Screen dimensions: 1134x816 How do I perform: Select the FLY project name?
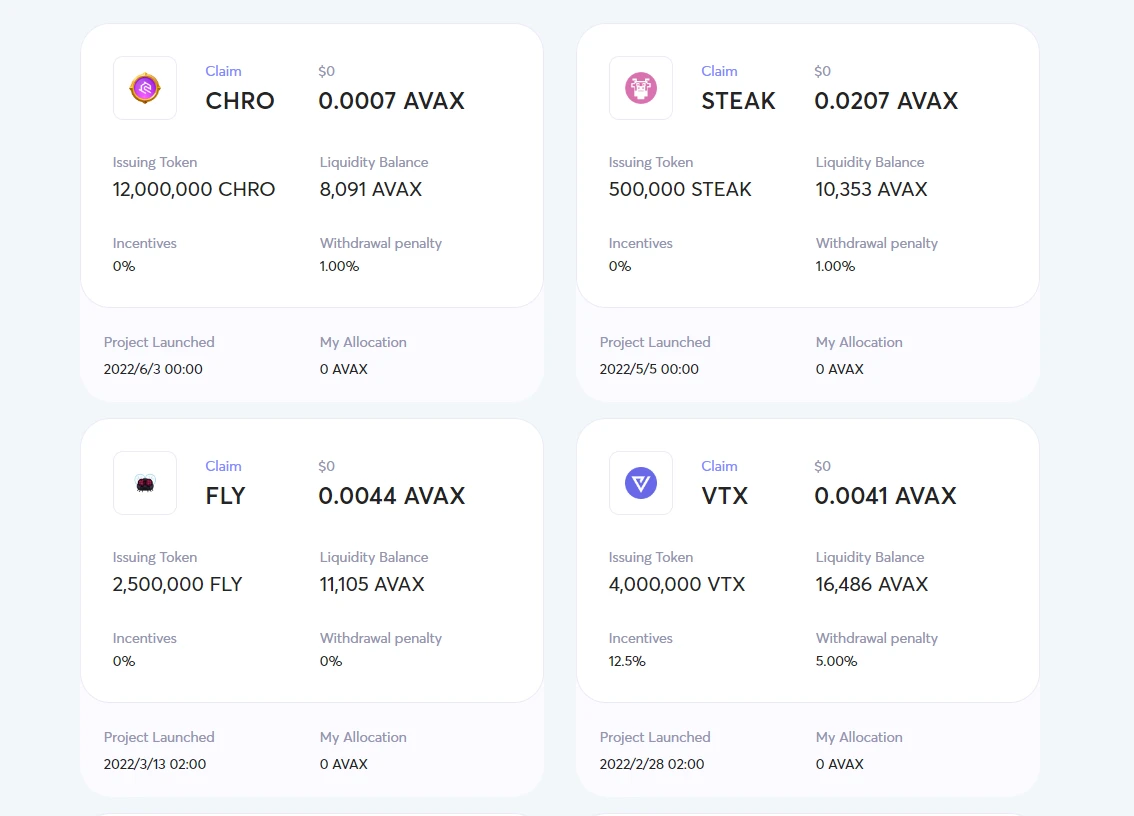[x=225, y=496]
